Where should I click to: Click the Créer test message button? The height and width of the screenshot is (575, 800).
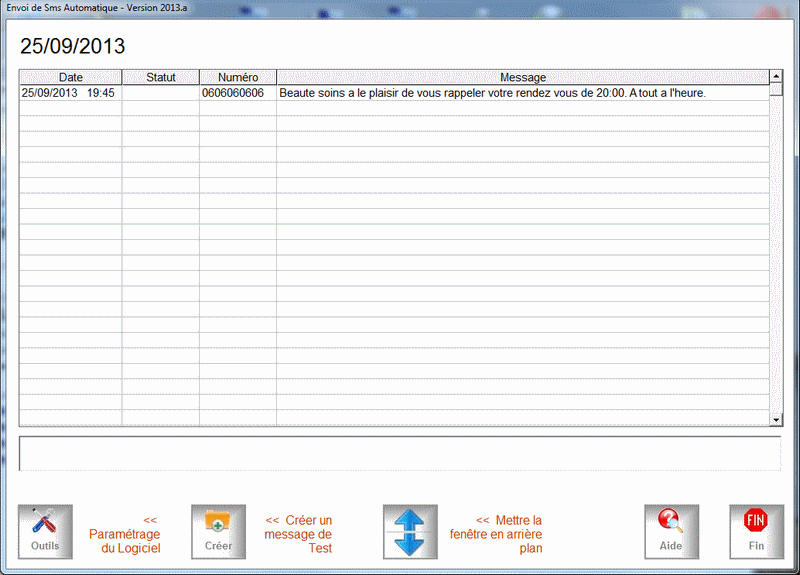[218, 532]
